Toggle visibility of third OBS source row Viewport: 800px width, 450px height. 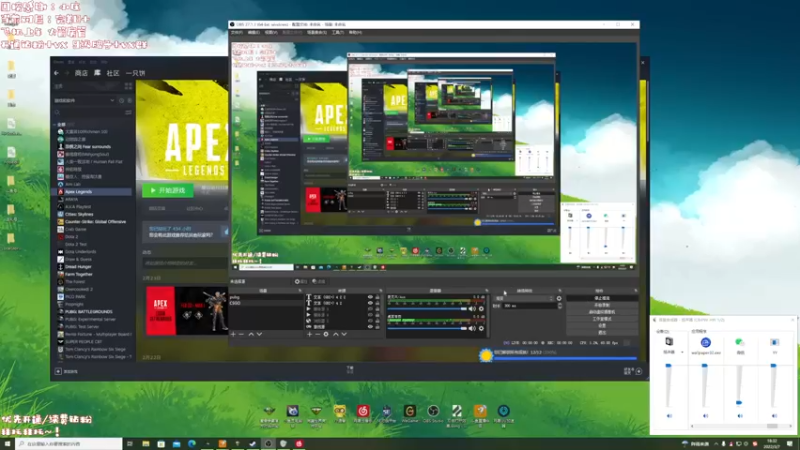click(x=370, y=309)
